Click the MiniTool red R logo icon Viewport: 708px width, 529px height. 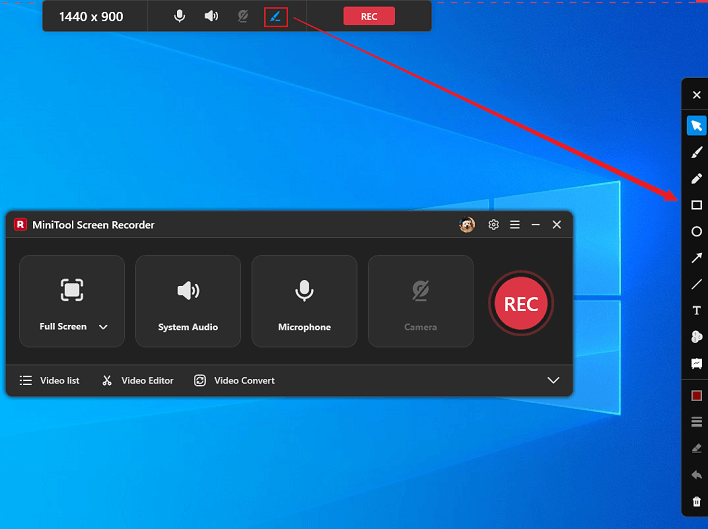[x=20, y=224]
